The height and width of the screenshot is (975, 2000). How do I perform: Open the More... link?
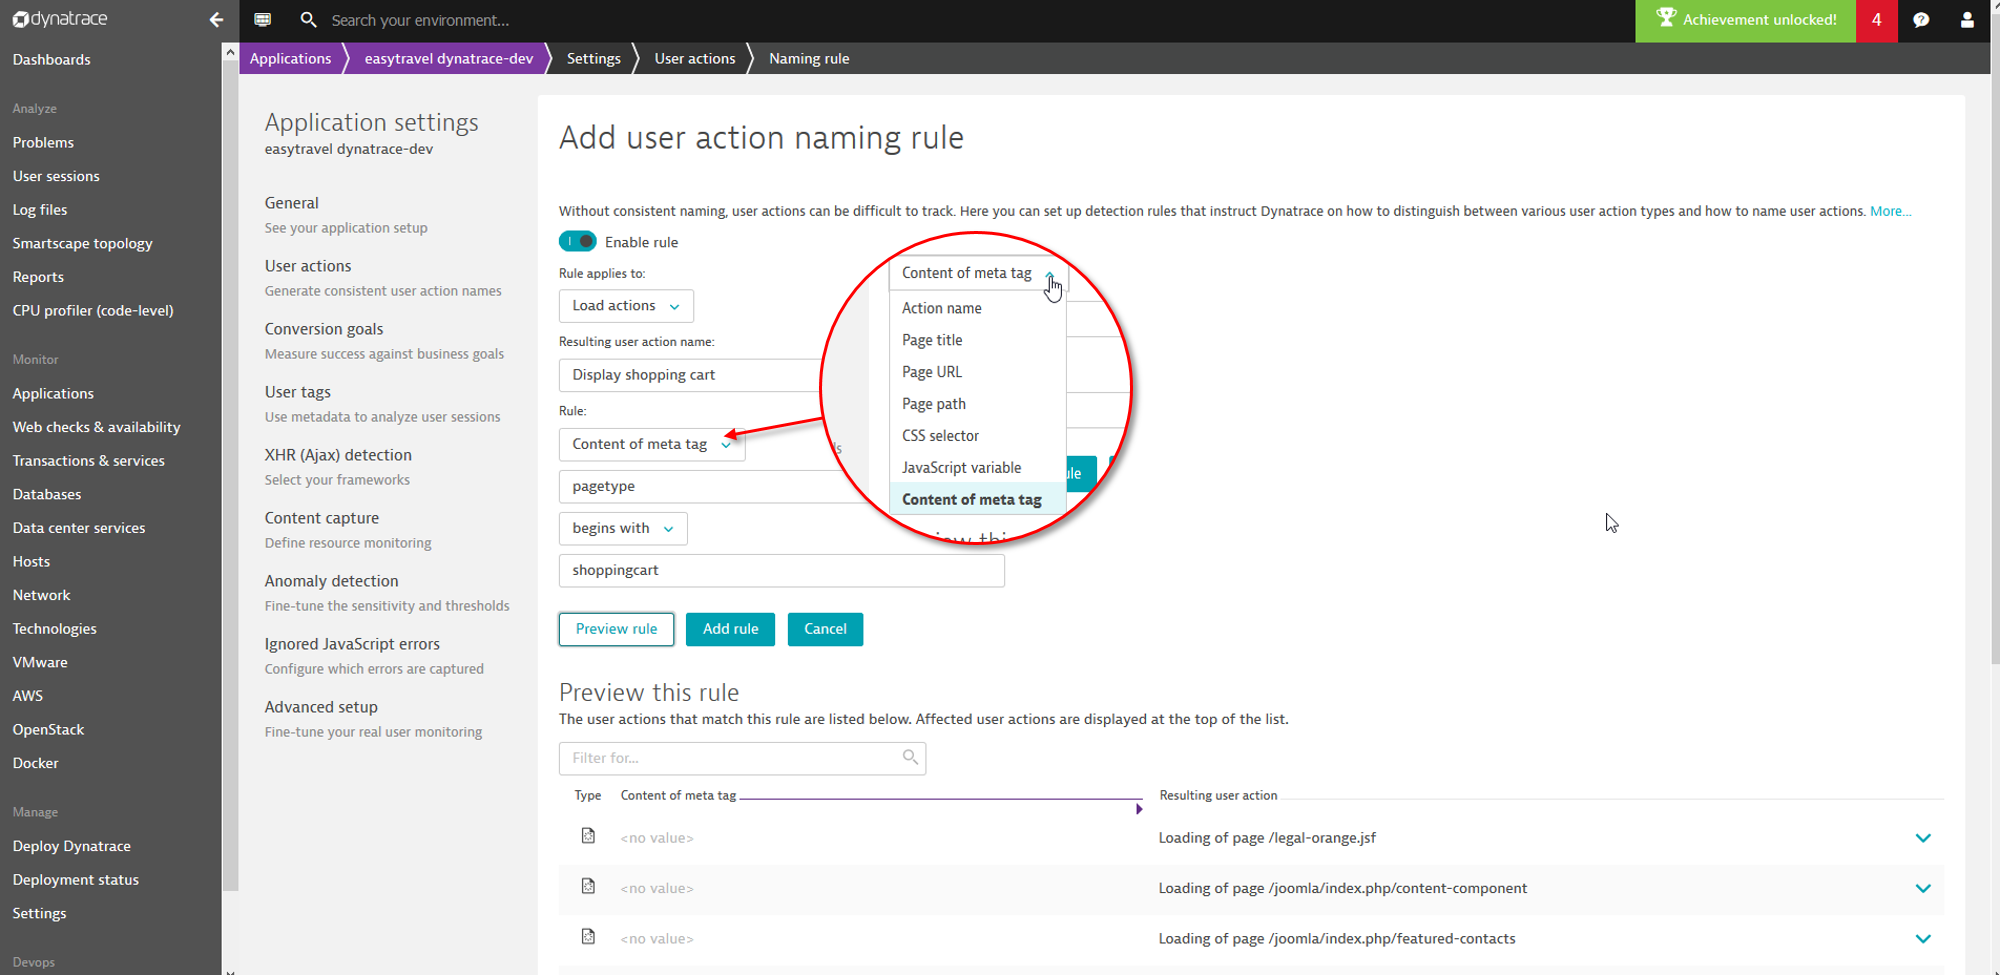point(1890,211)
